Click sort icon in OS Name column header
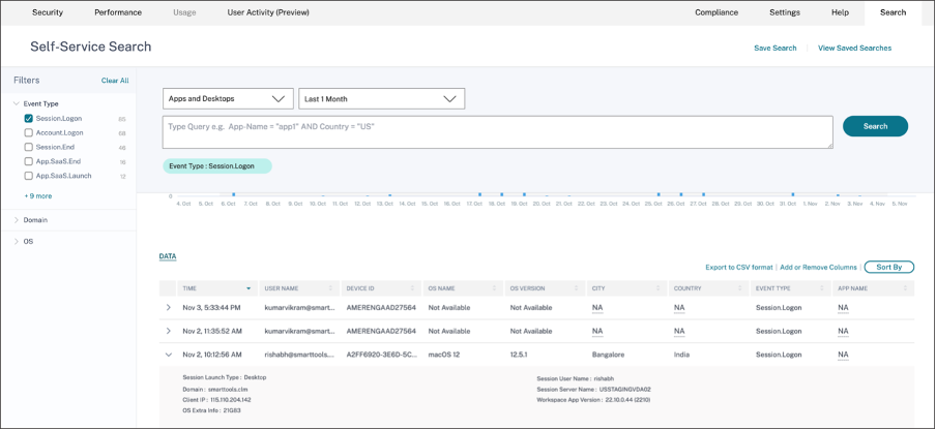Screen dimensions: 936x430 (x=497, y=288)
